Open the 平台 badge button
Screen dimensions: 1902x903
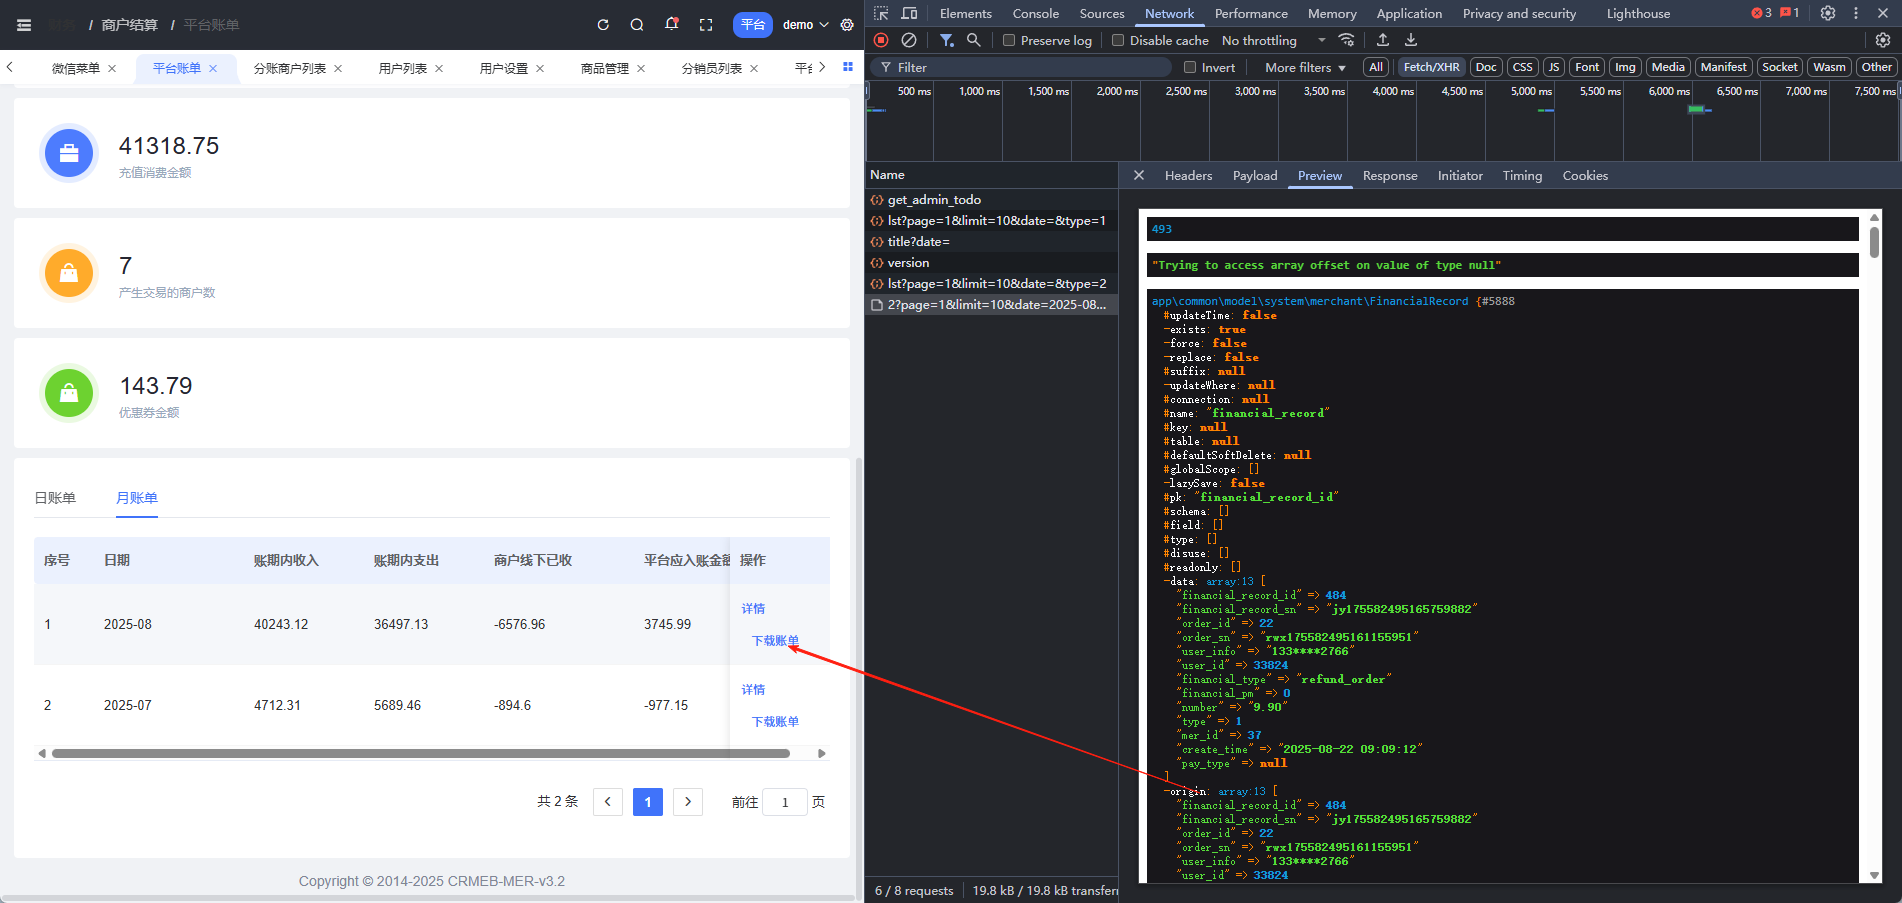753,25
